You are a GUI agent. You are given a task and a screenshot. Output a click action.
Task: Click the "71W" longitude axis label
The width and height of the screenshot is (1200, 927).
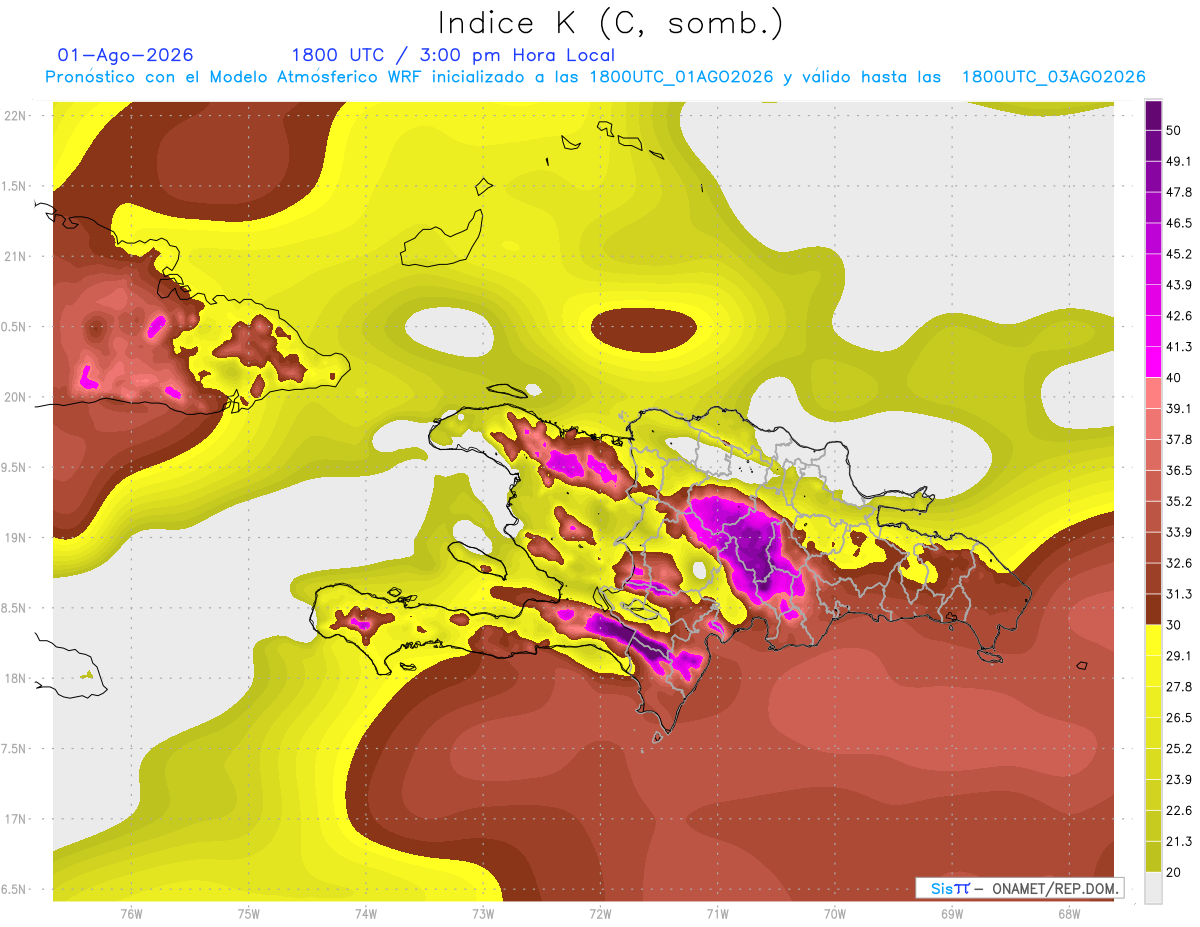click(717, 914)
